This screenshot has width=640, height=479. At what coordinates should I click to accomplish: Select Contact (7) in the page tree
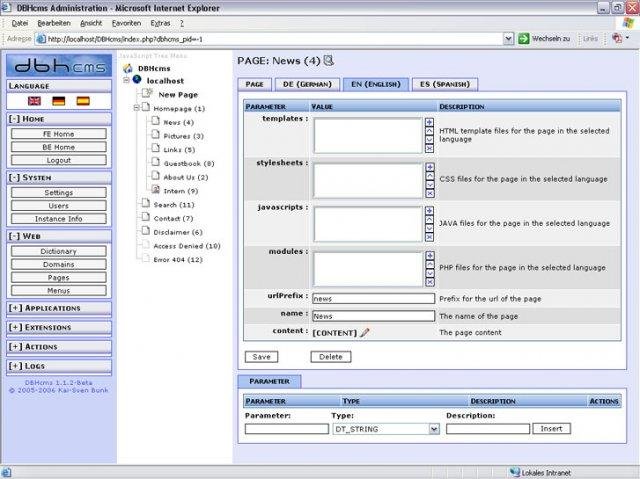click(173, 218)
